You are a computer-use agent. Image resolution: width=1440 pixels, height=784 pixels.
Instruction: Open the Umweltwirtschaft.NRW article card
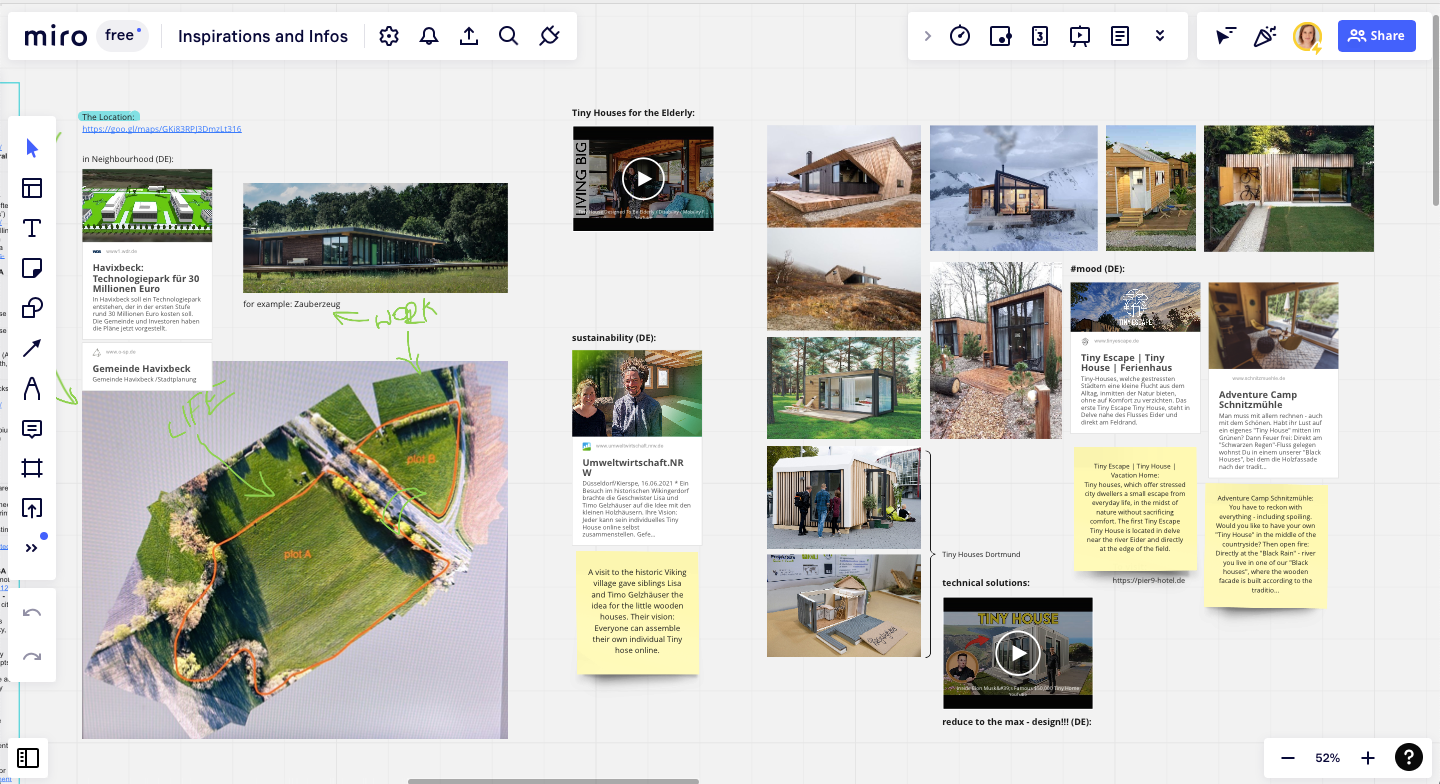[x=637, y=447]
